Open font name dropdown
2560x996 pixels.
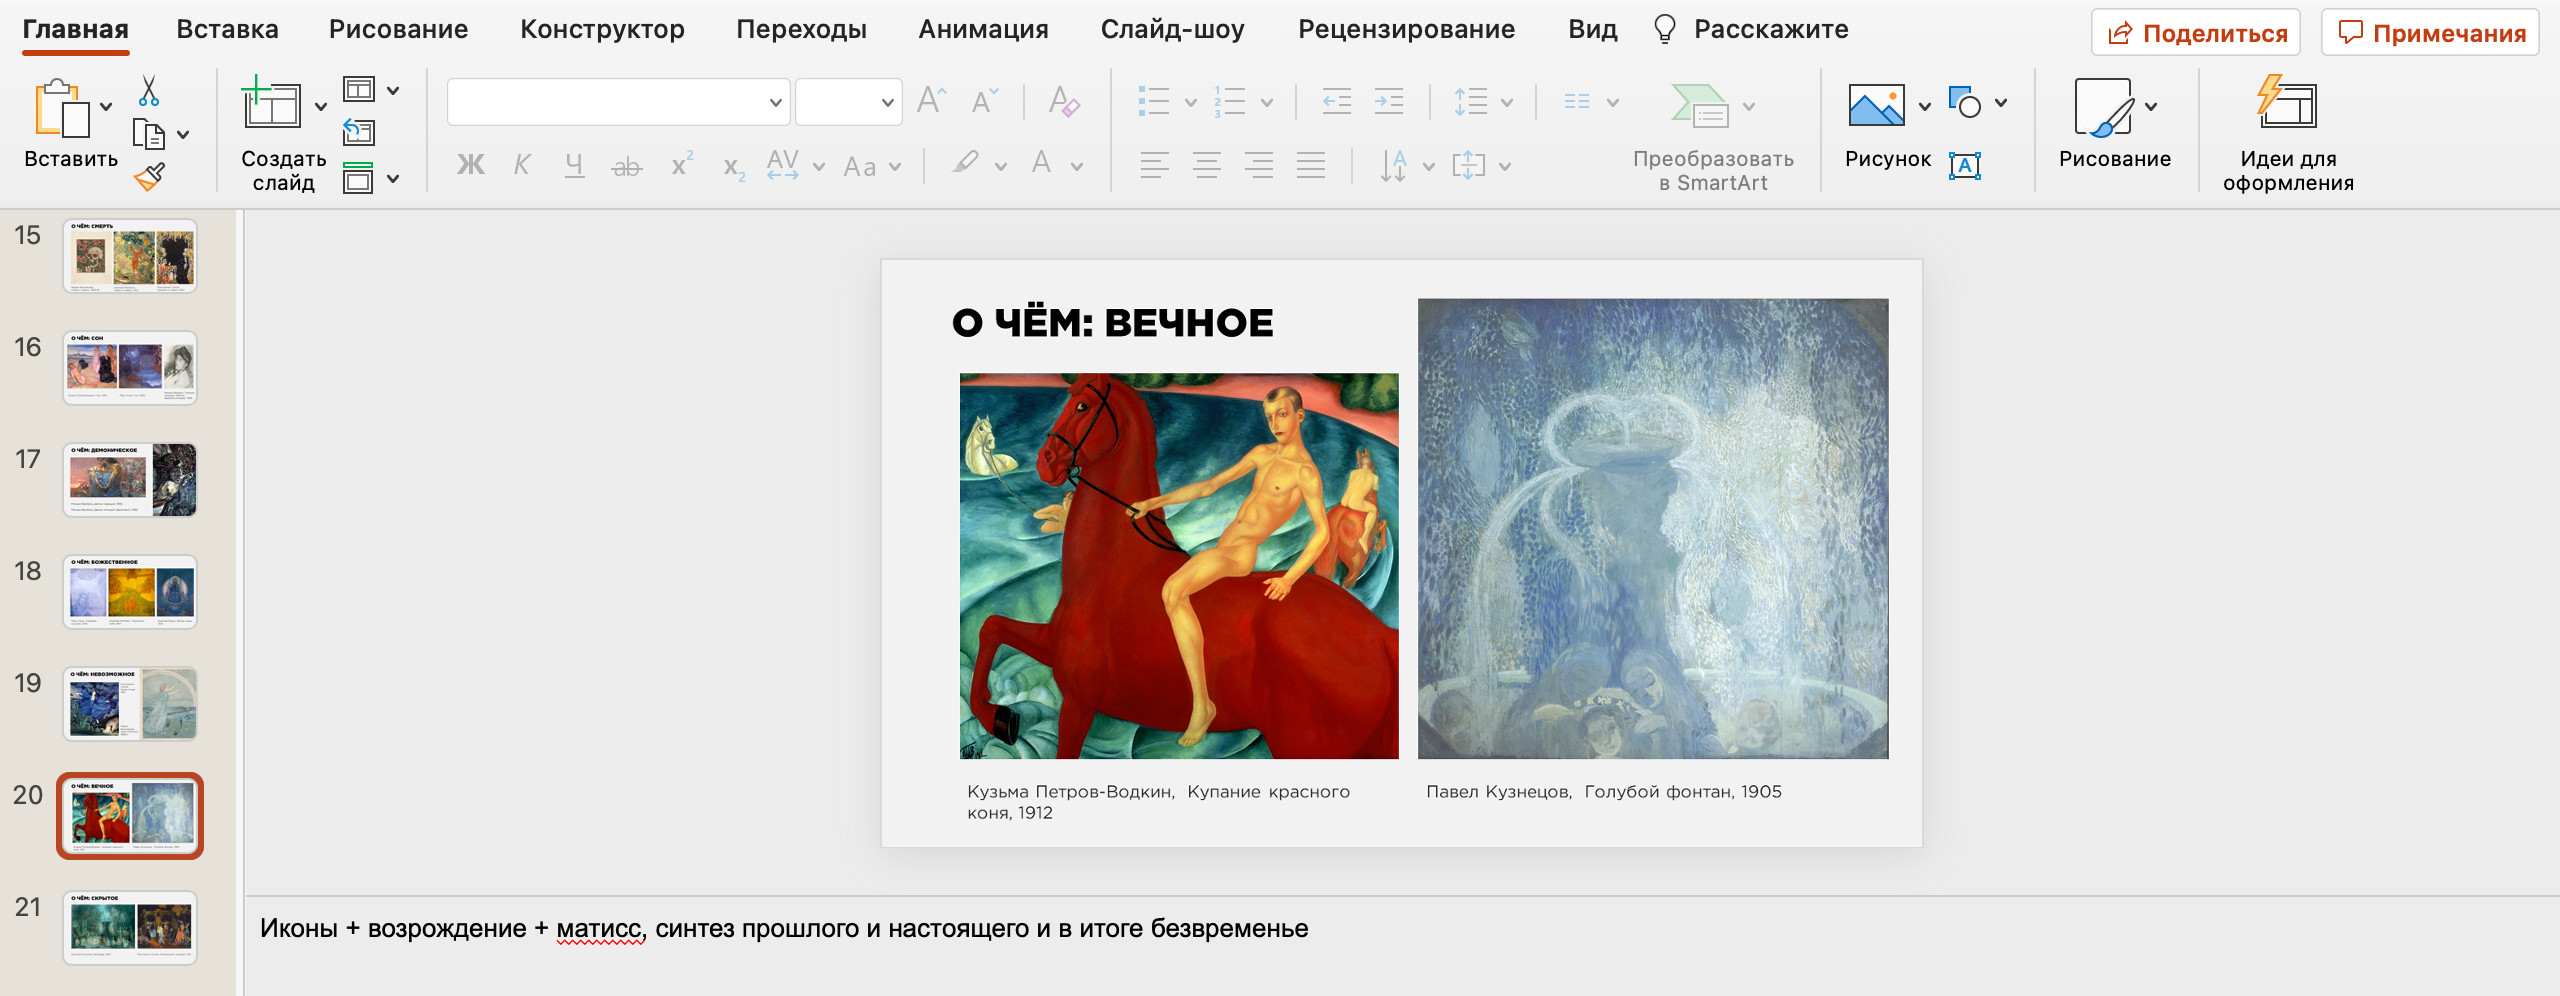tap(775, 102)
